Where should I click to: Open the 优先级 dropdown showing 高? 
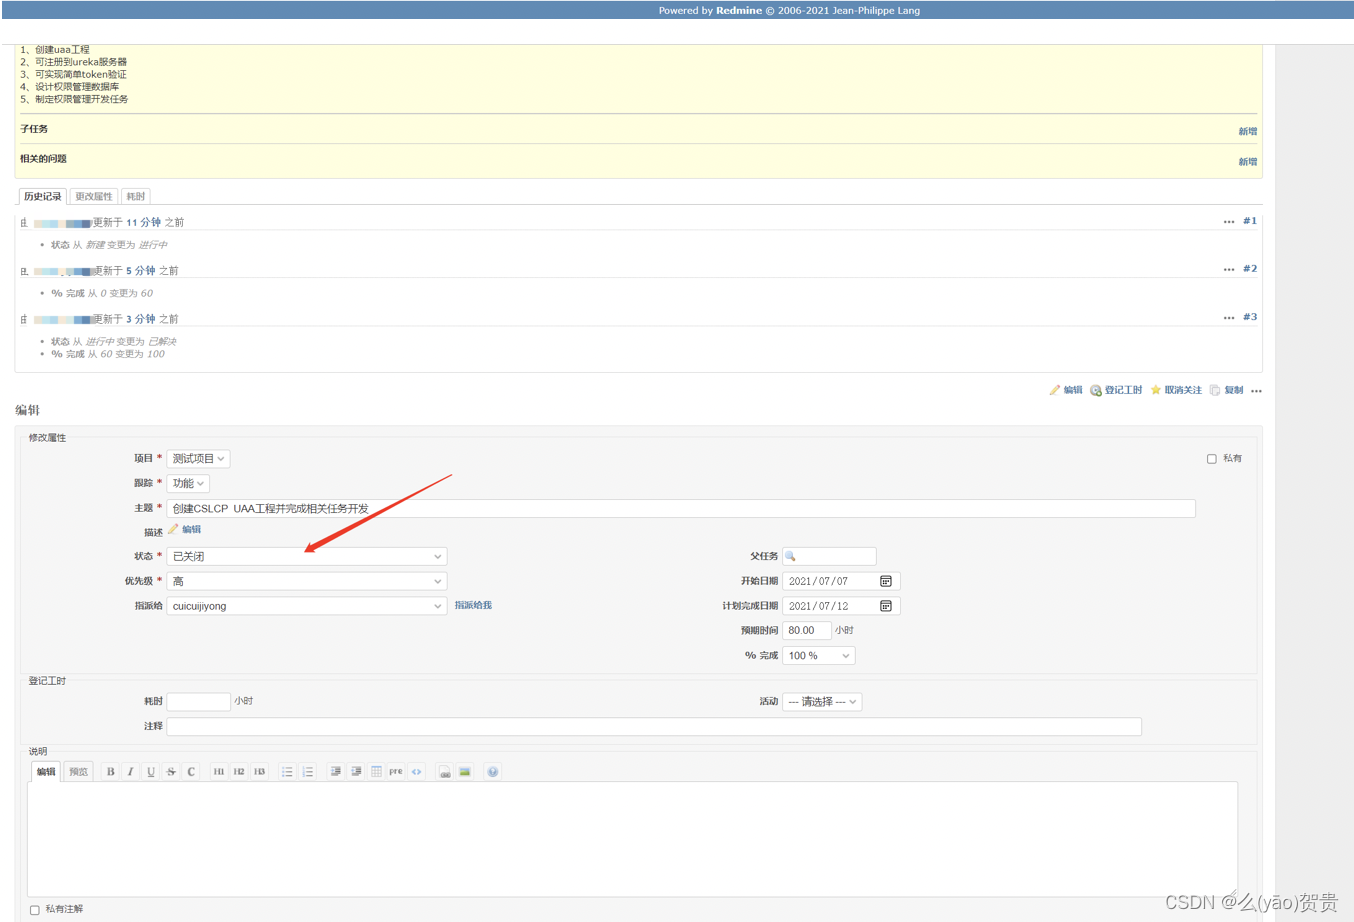click(x=307, y=581)
